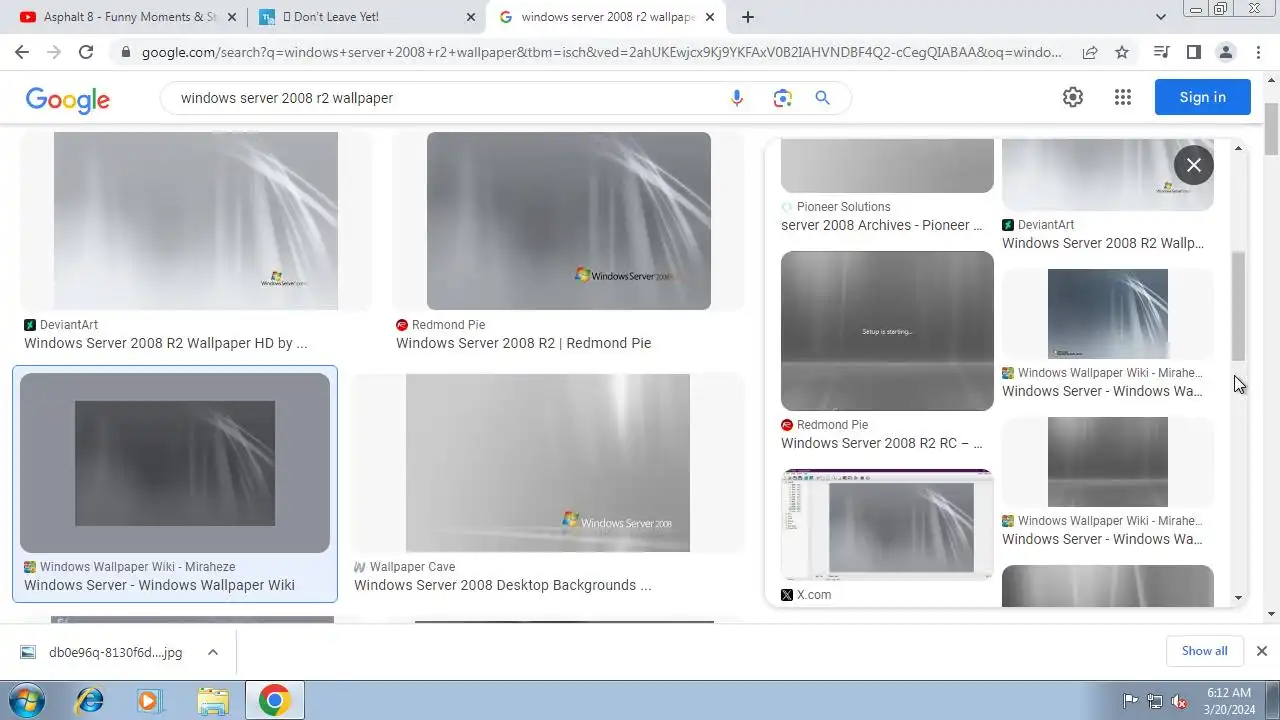This screenshot has height=720, width=1280.
Task: Open a new browser tab
Action: [748, 17]
